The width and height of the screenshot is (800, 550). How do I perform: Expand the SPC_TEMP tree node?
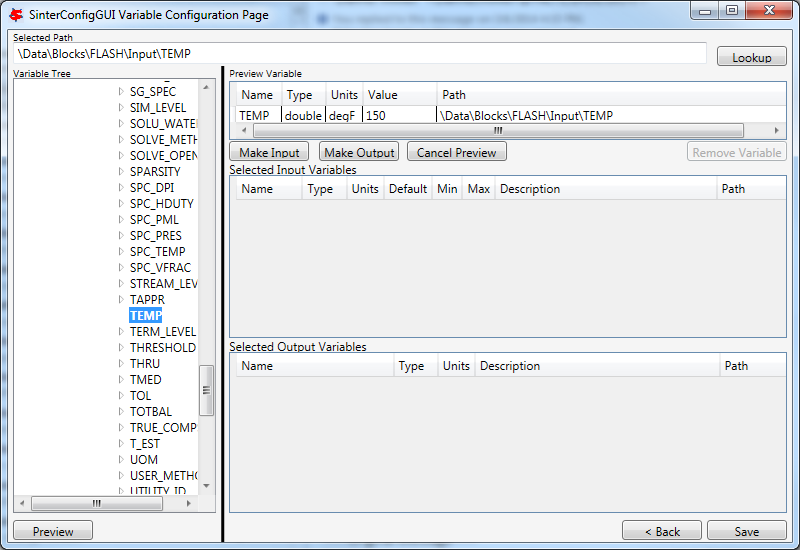(x=121, y=252)
